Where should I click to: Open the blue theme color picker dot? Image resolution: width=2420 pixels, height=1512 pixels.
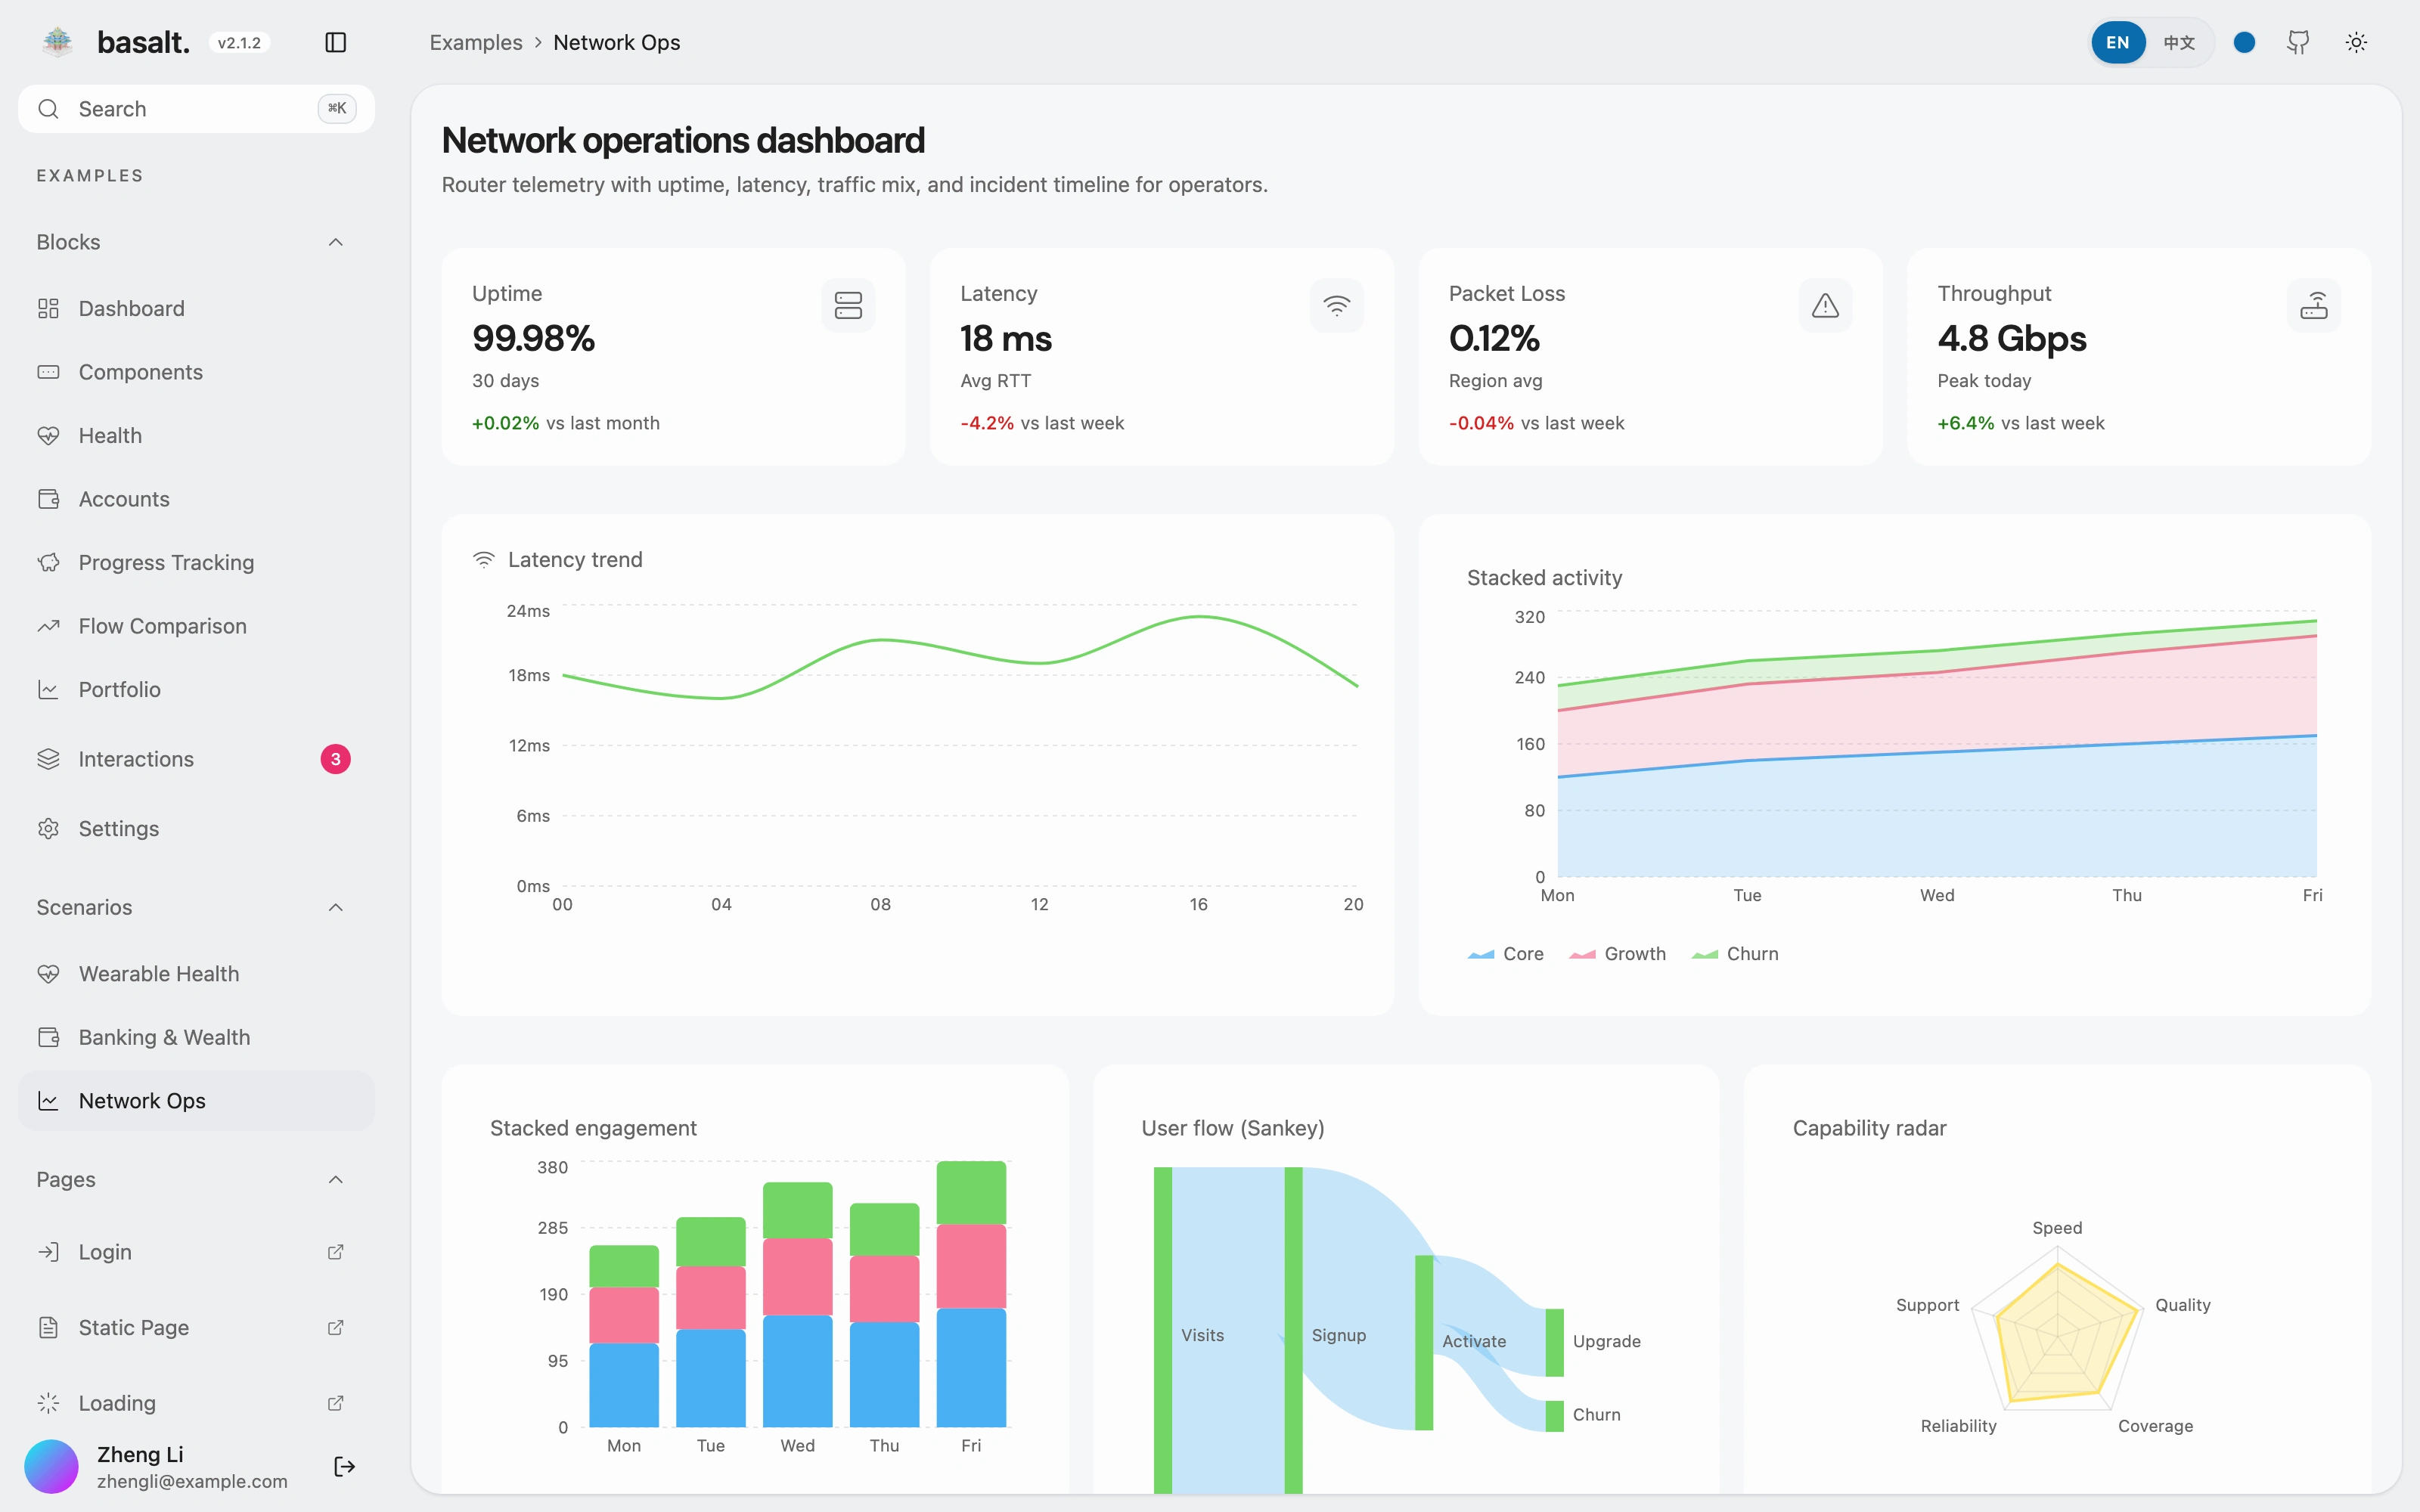tap(2244, 42)
